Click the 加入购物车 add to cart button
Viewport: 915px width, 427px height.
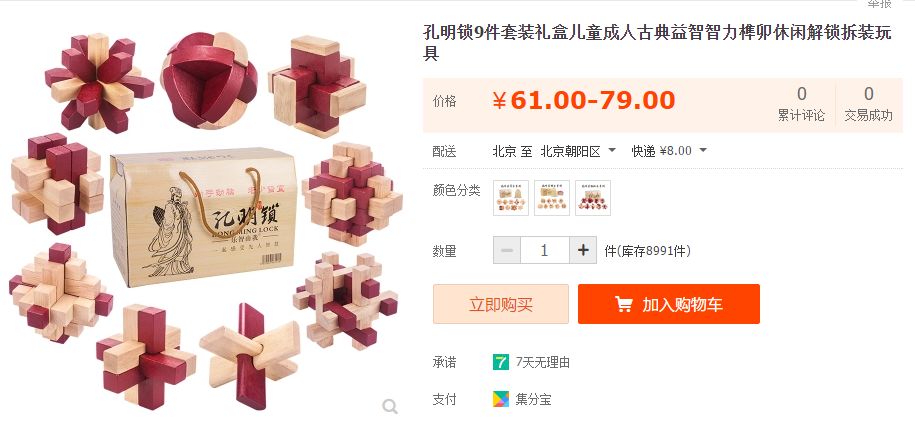669,304
